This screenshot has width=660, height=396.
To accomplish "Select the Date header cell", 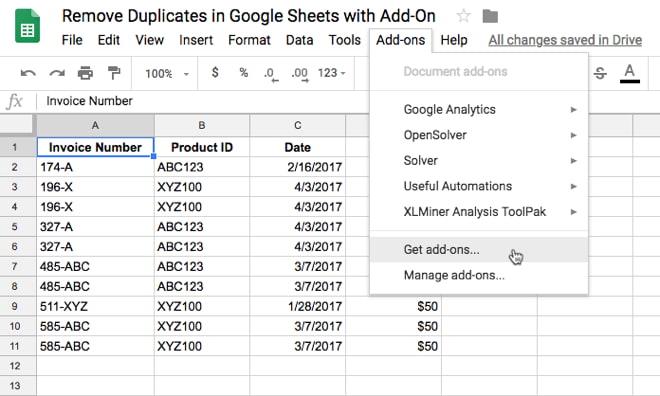I will coord(298,147).
